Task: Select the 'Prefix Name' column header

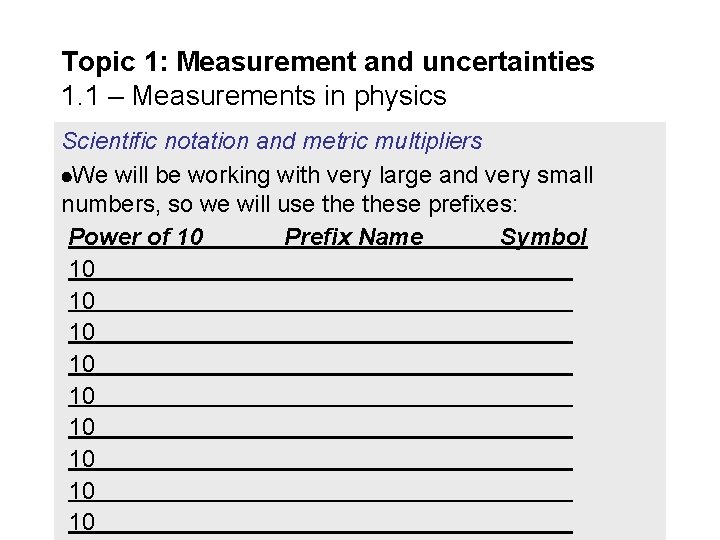Action: (x=354, y=237)
